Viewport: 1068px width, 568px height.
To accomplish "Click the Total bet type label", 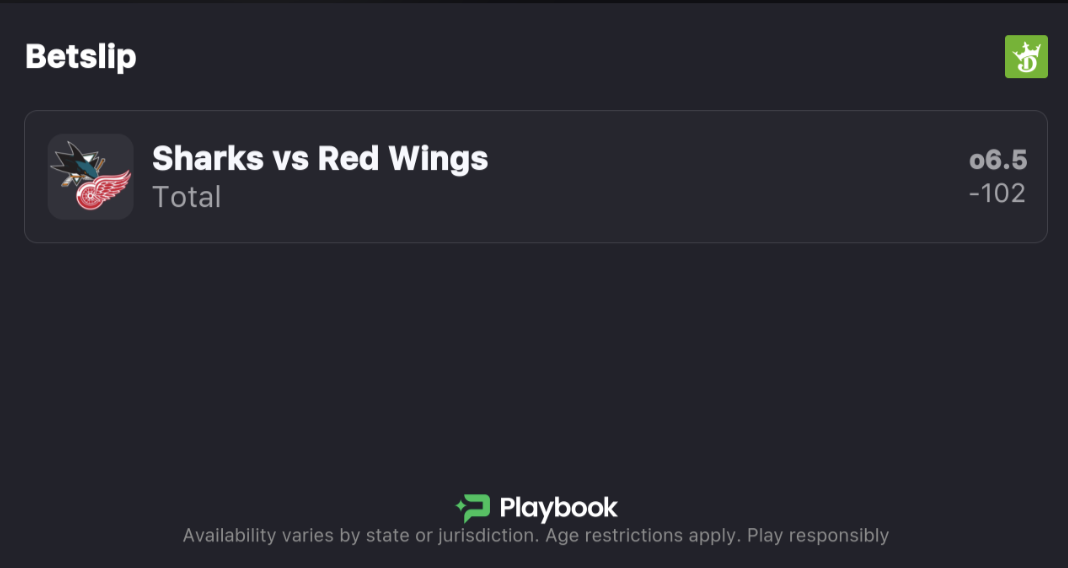I will point(186,196).
